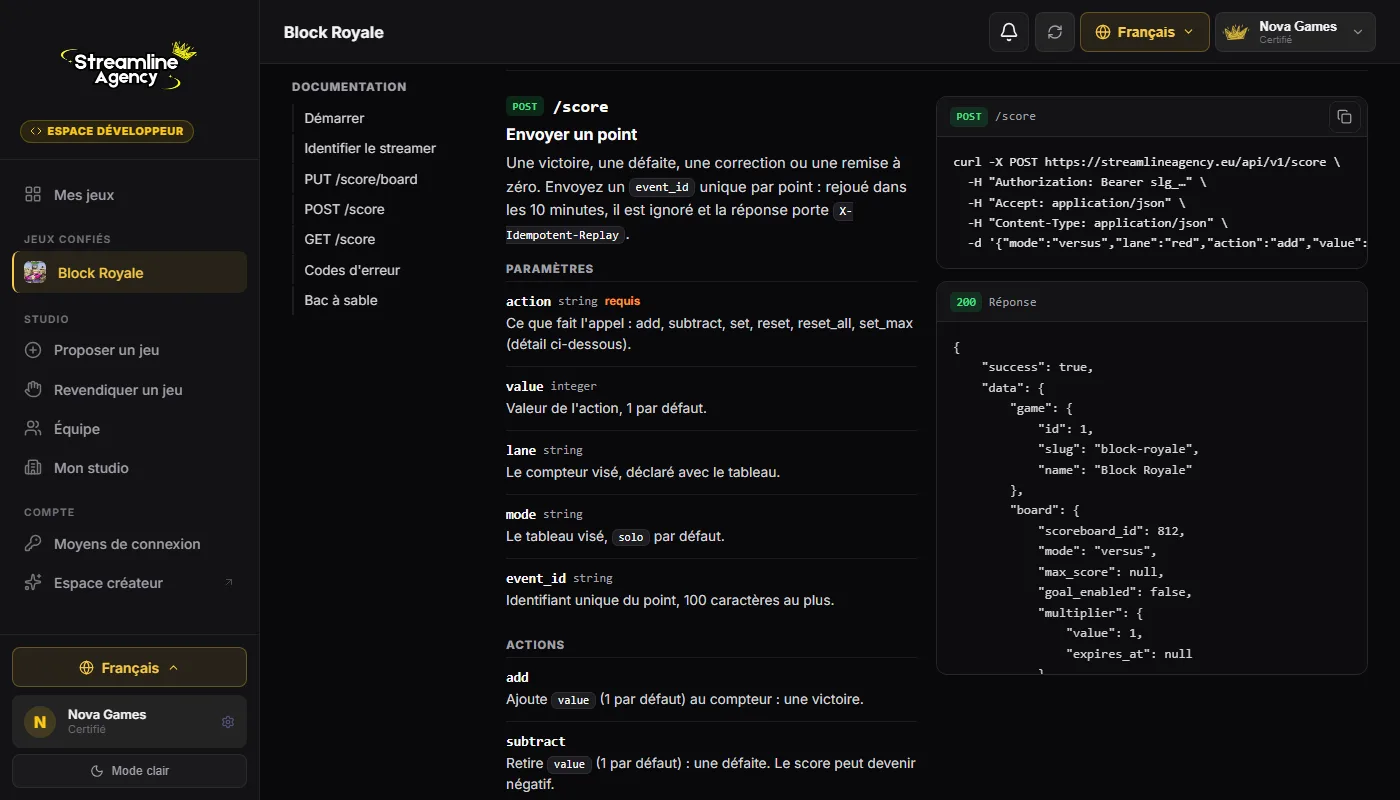Expand the Nova Games account menu in the header
This screenshot has height=800, width=1400.
click(1295, 32)
